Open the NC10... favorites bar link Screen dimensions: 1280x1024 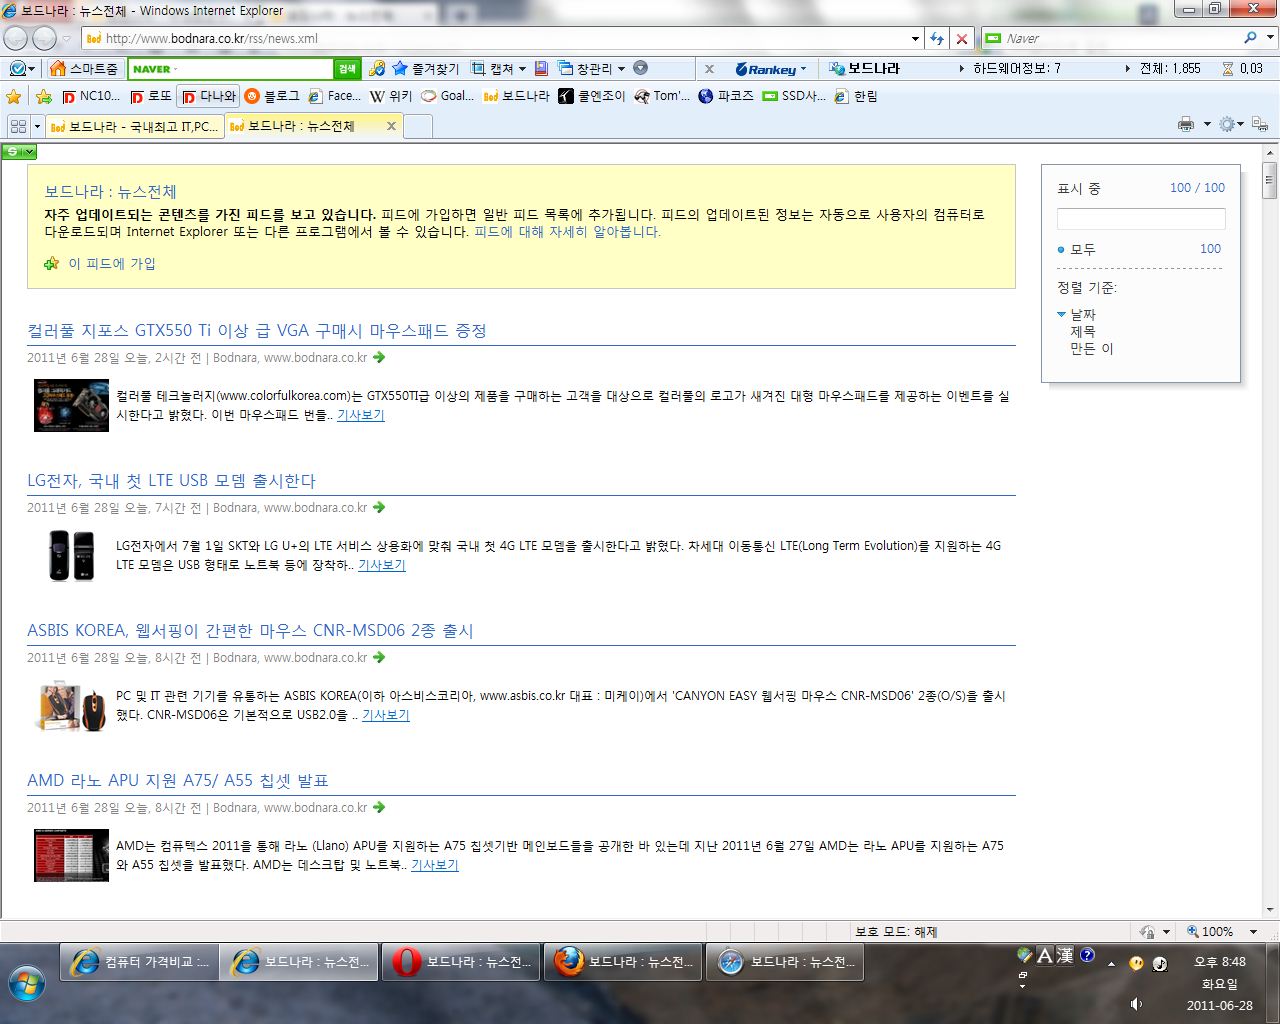90,97
